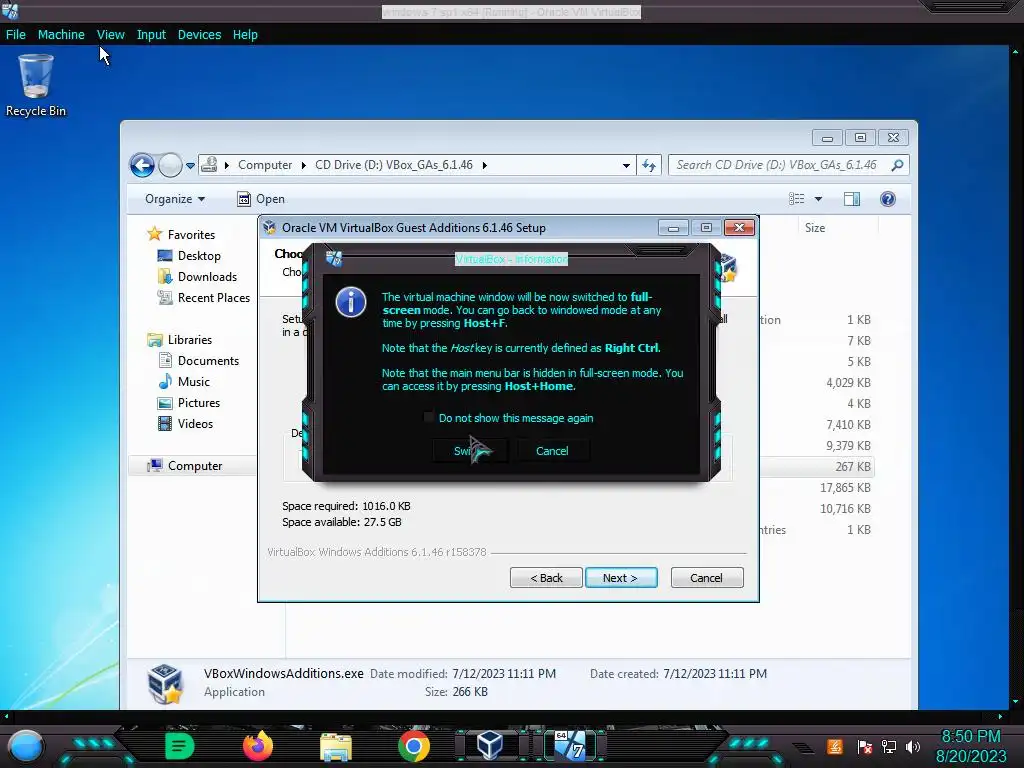The height and width of the screenshot is (768, 1024).
Task: Click the drive icon in the address bar
Action: 209,165
